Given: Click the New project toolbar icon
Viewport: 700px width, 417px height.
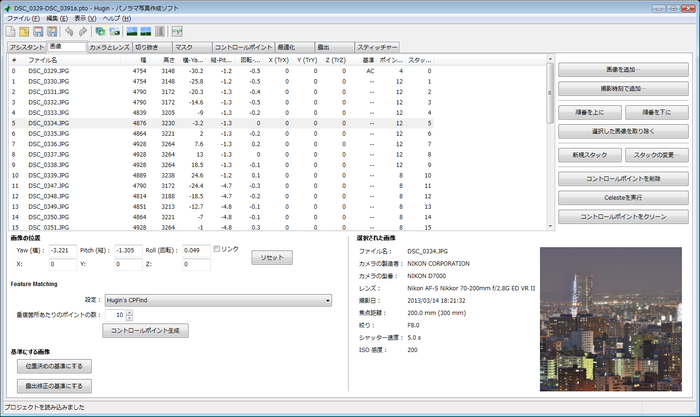Looking at the screenshot, I should pyautogui.click(x=10, y=31).
